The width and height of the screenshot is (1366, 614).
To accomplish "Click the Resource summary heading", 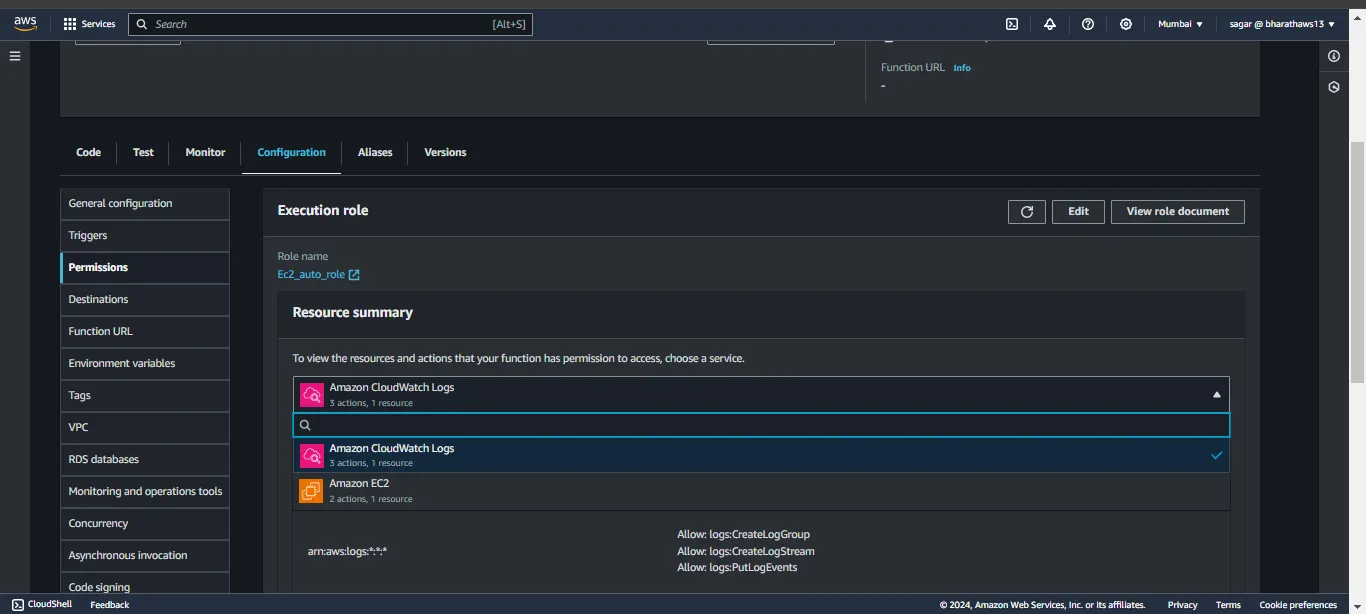I will [x=352, y=312].
